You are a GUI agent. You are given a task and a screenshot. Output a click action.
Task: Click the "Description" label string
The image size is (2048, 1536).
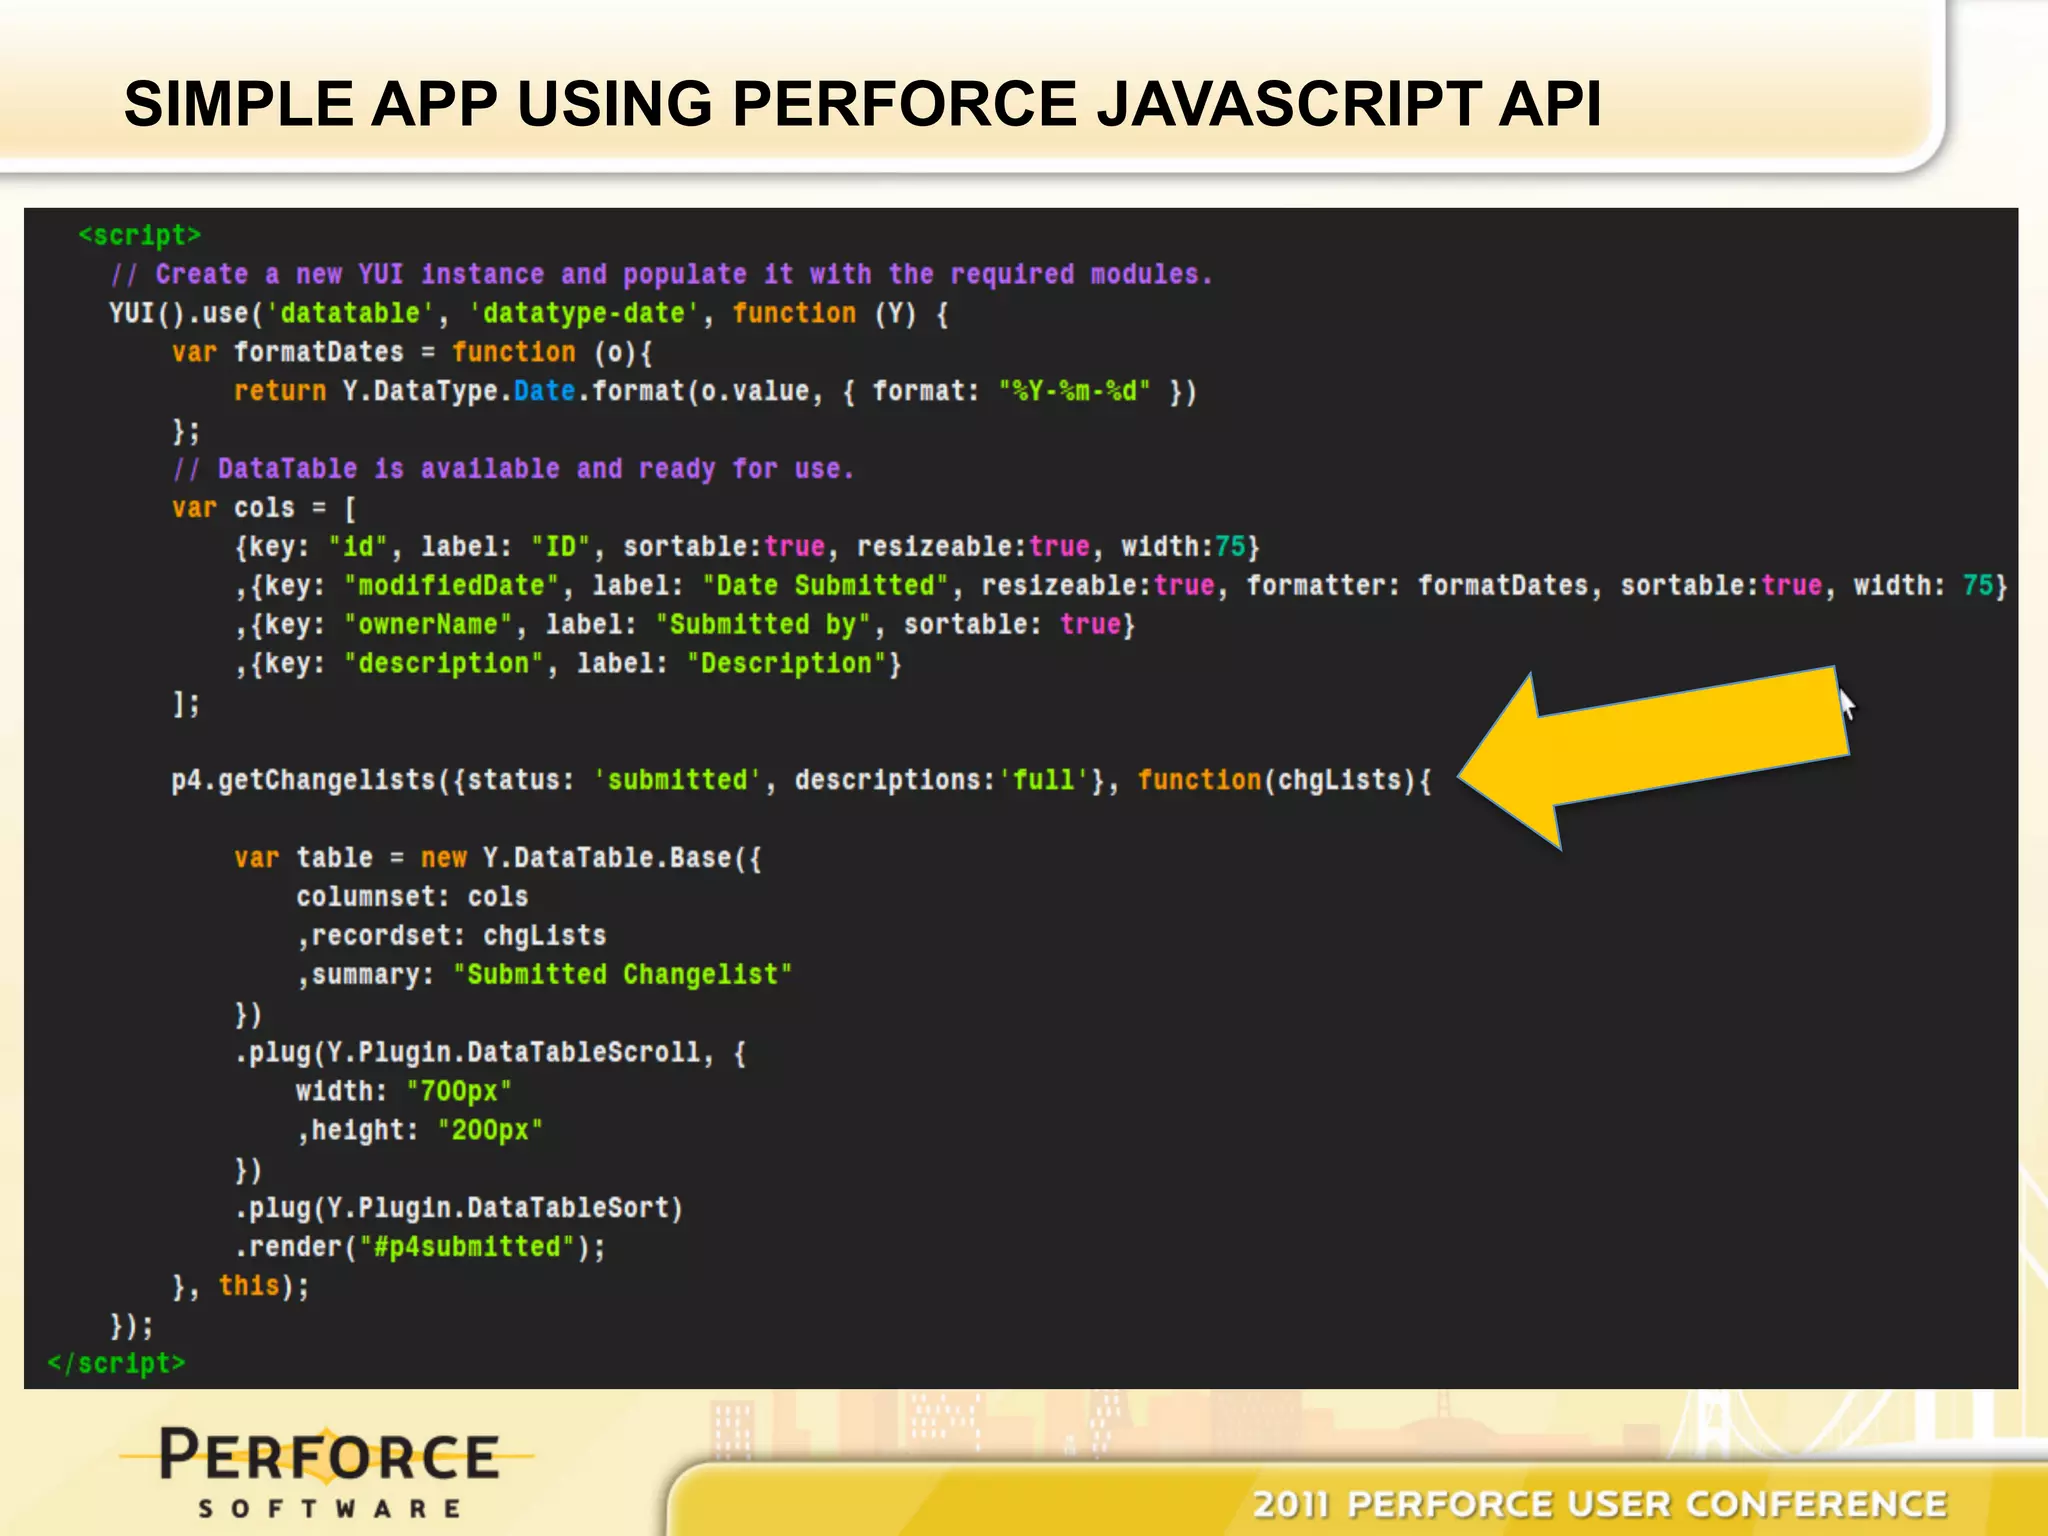coord(786,664)
